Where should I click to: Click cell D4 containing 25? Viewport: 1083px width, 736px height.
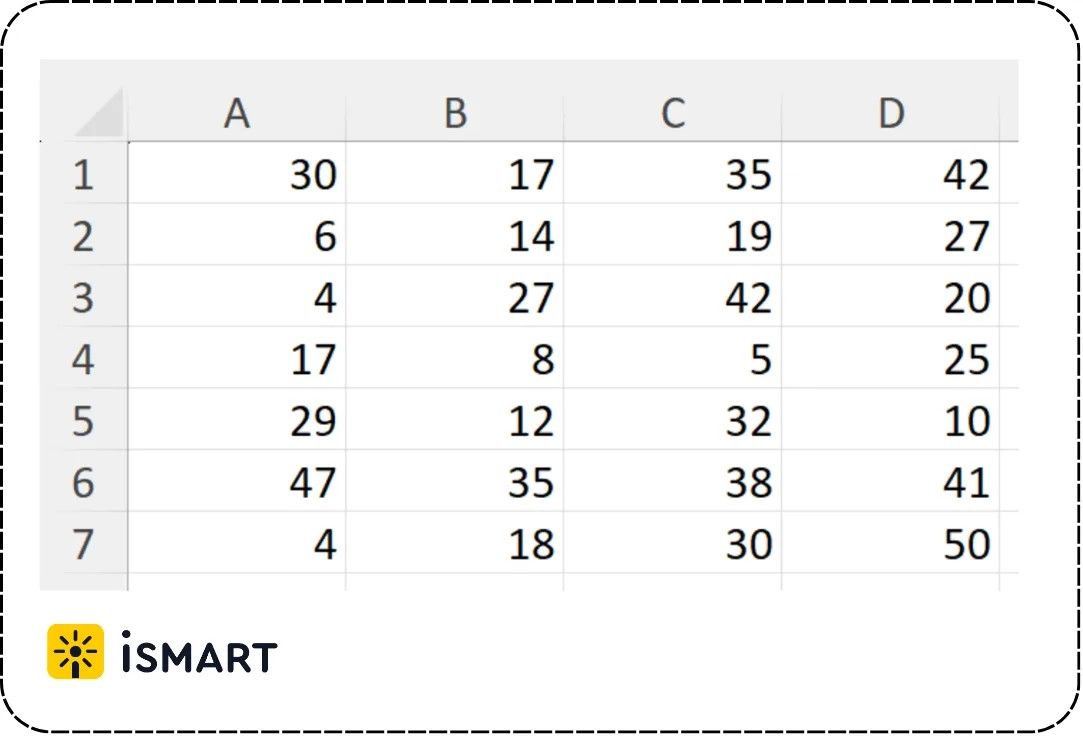tap(890, 358)
